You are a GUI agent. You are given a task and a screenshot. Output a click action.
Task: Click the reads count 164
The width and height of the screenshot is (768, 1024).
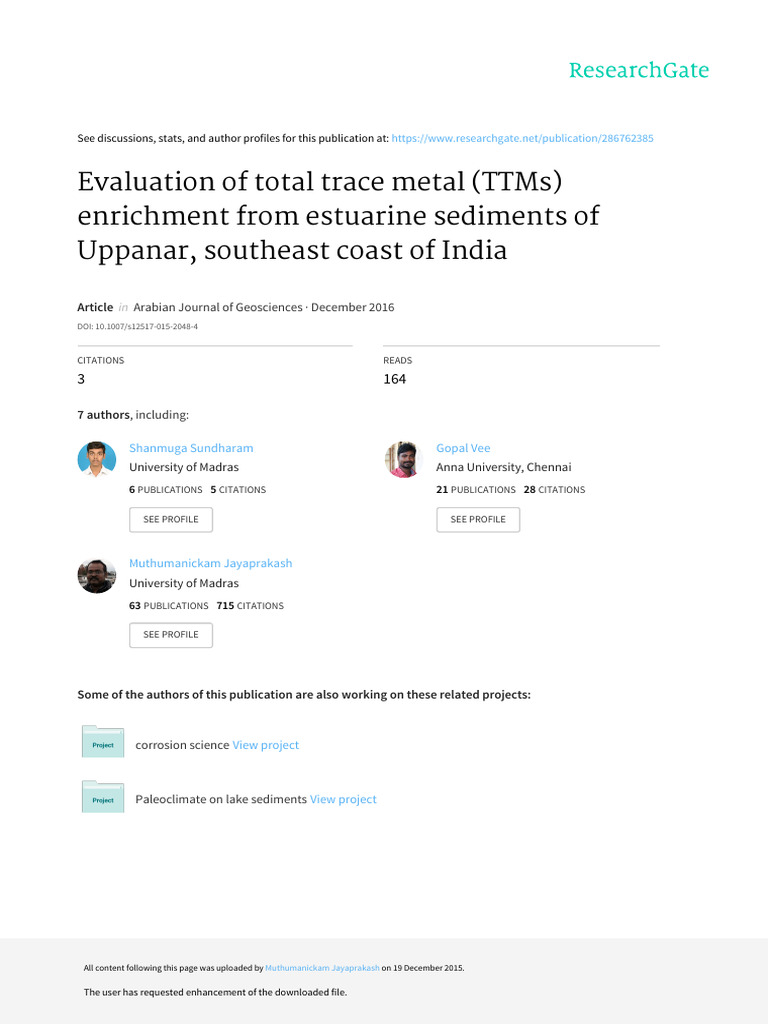394,379
